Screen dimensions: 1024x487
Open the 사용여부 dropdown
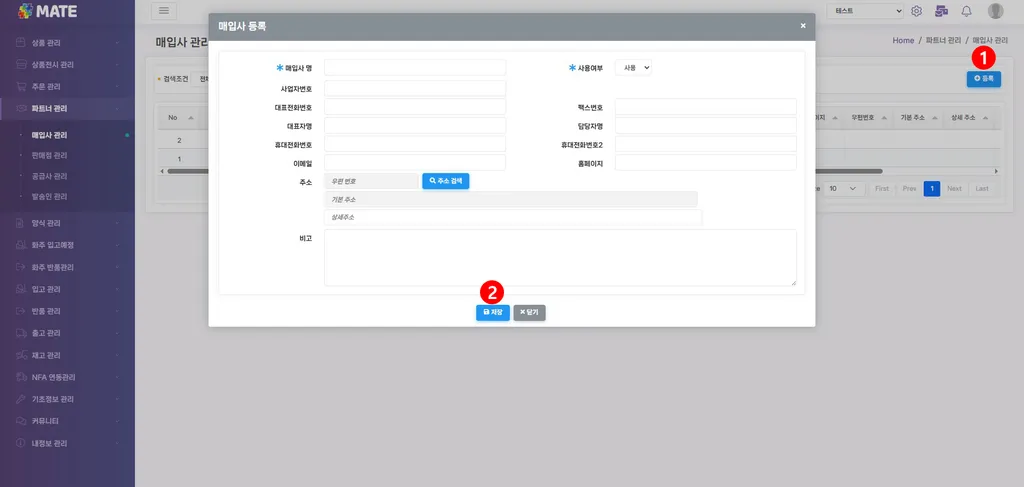[x=633, y=67]
